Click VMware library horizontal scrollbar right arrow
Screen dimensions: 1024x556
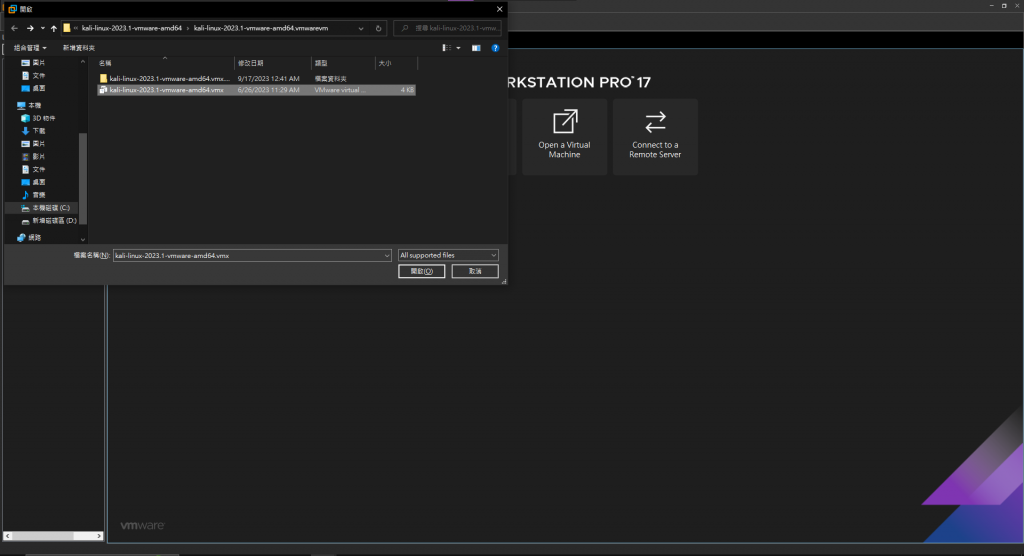point(99,536)
